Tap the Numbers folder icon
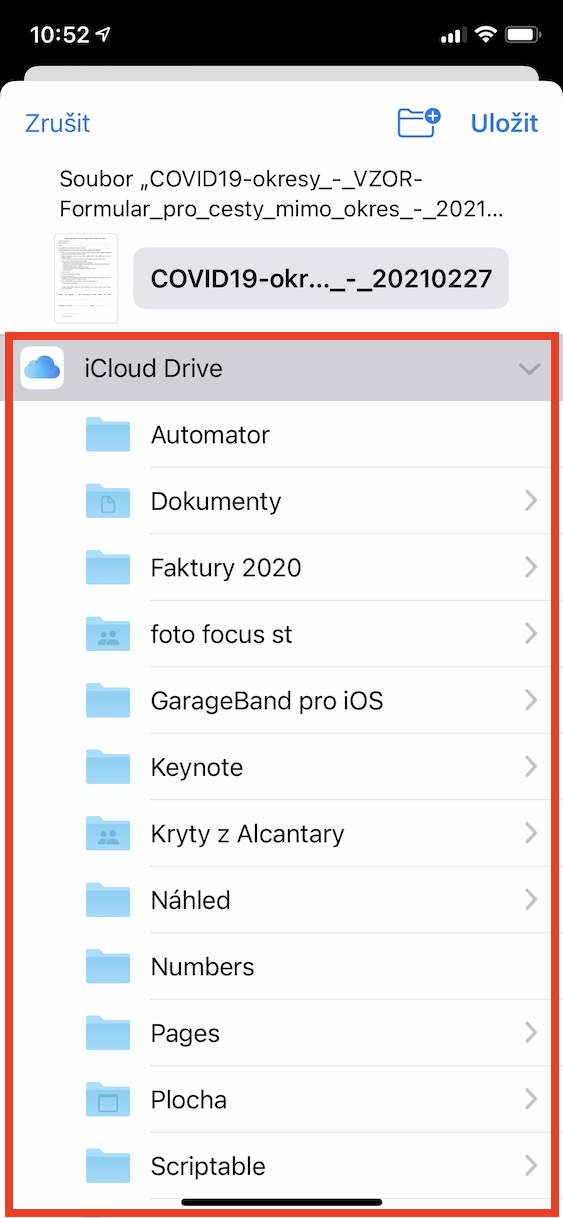Viewport: 563px width, 1218px height. tap(108, 967)
